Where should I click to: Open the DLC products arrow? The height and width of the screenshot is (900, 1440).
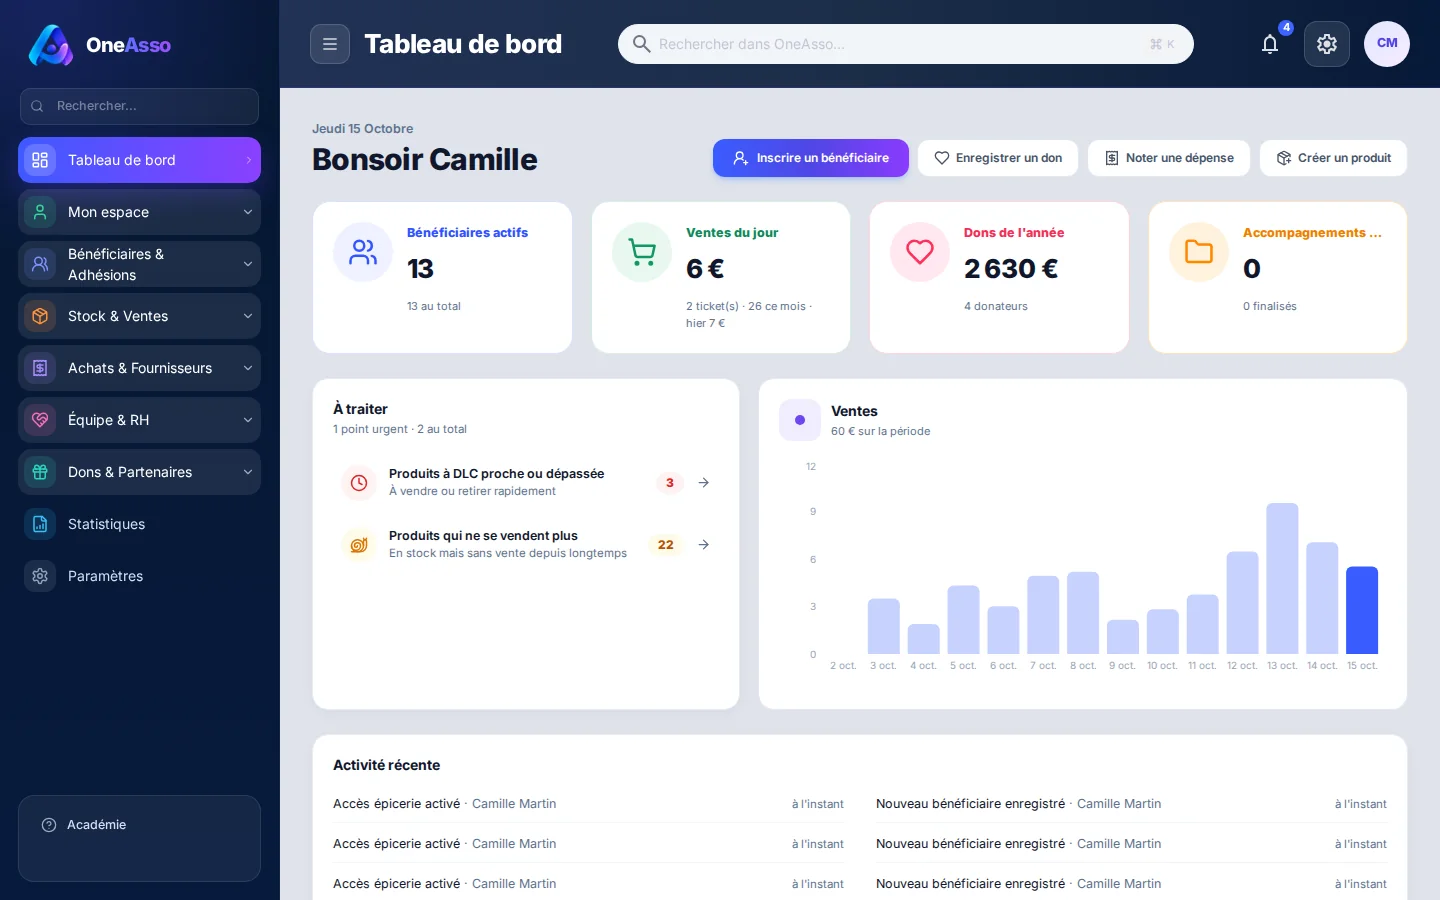point(704,483)
